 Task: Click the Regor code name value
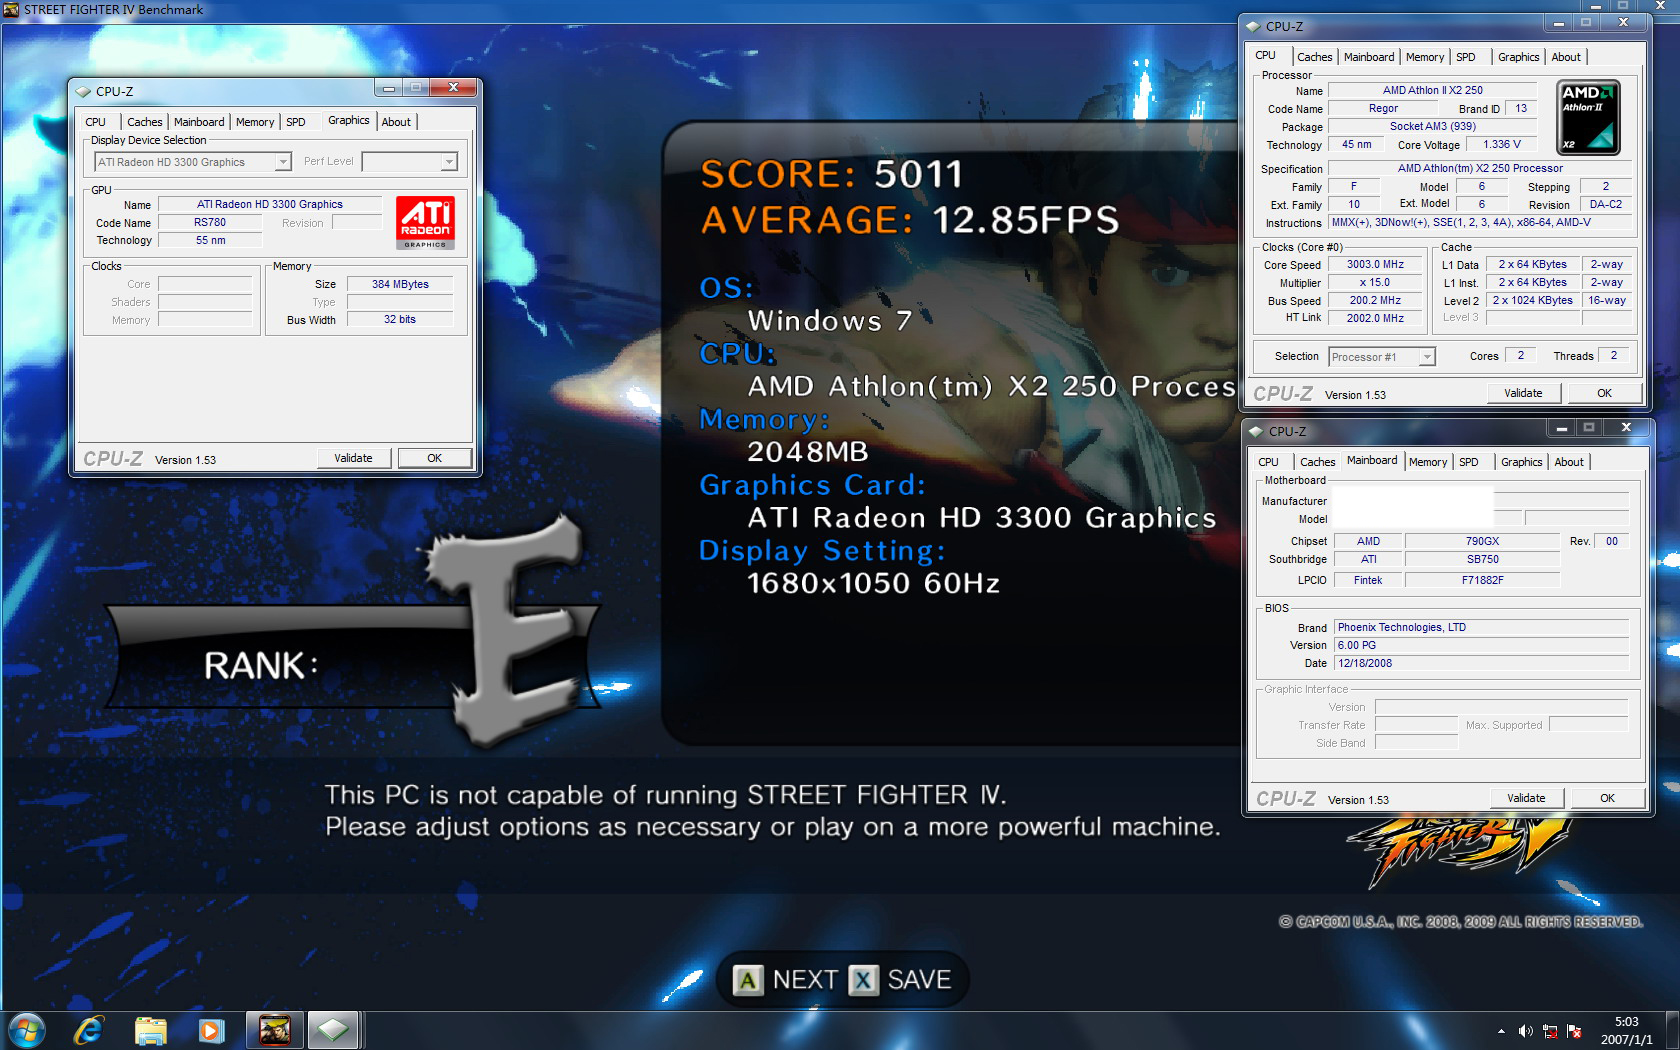coord(1383,108)
